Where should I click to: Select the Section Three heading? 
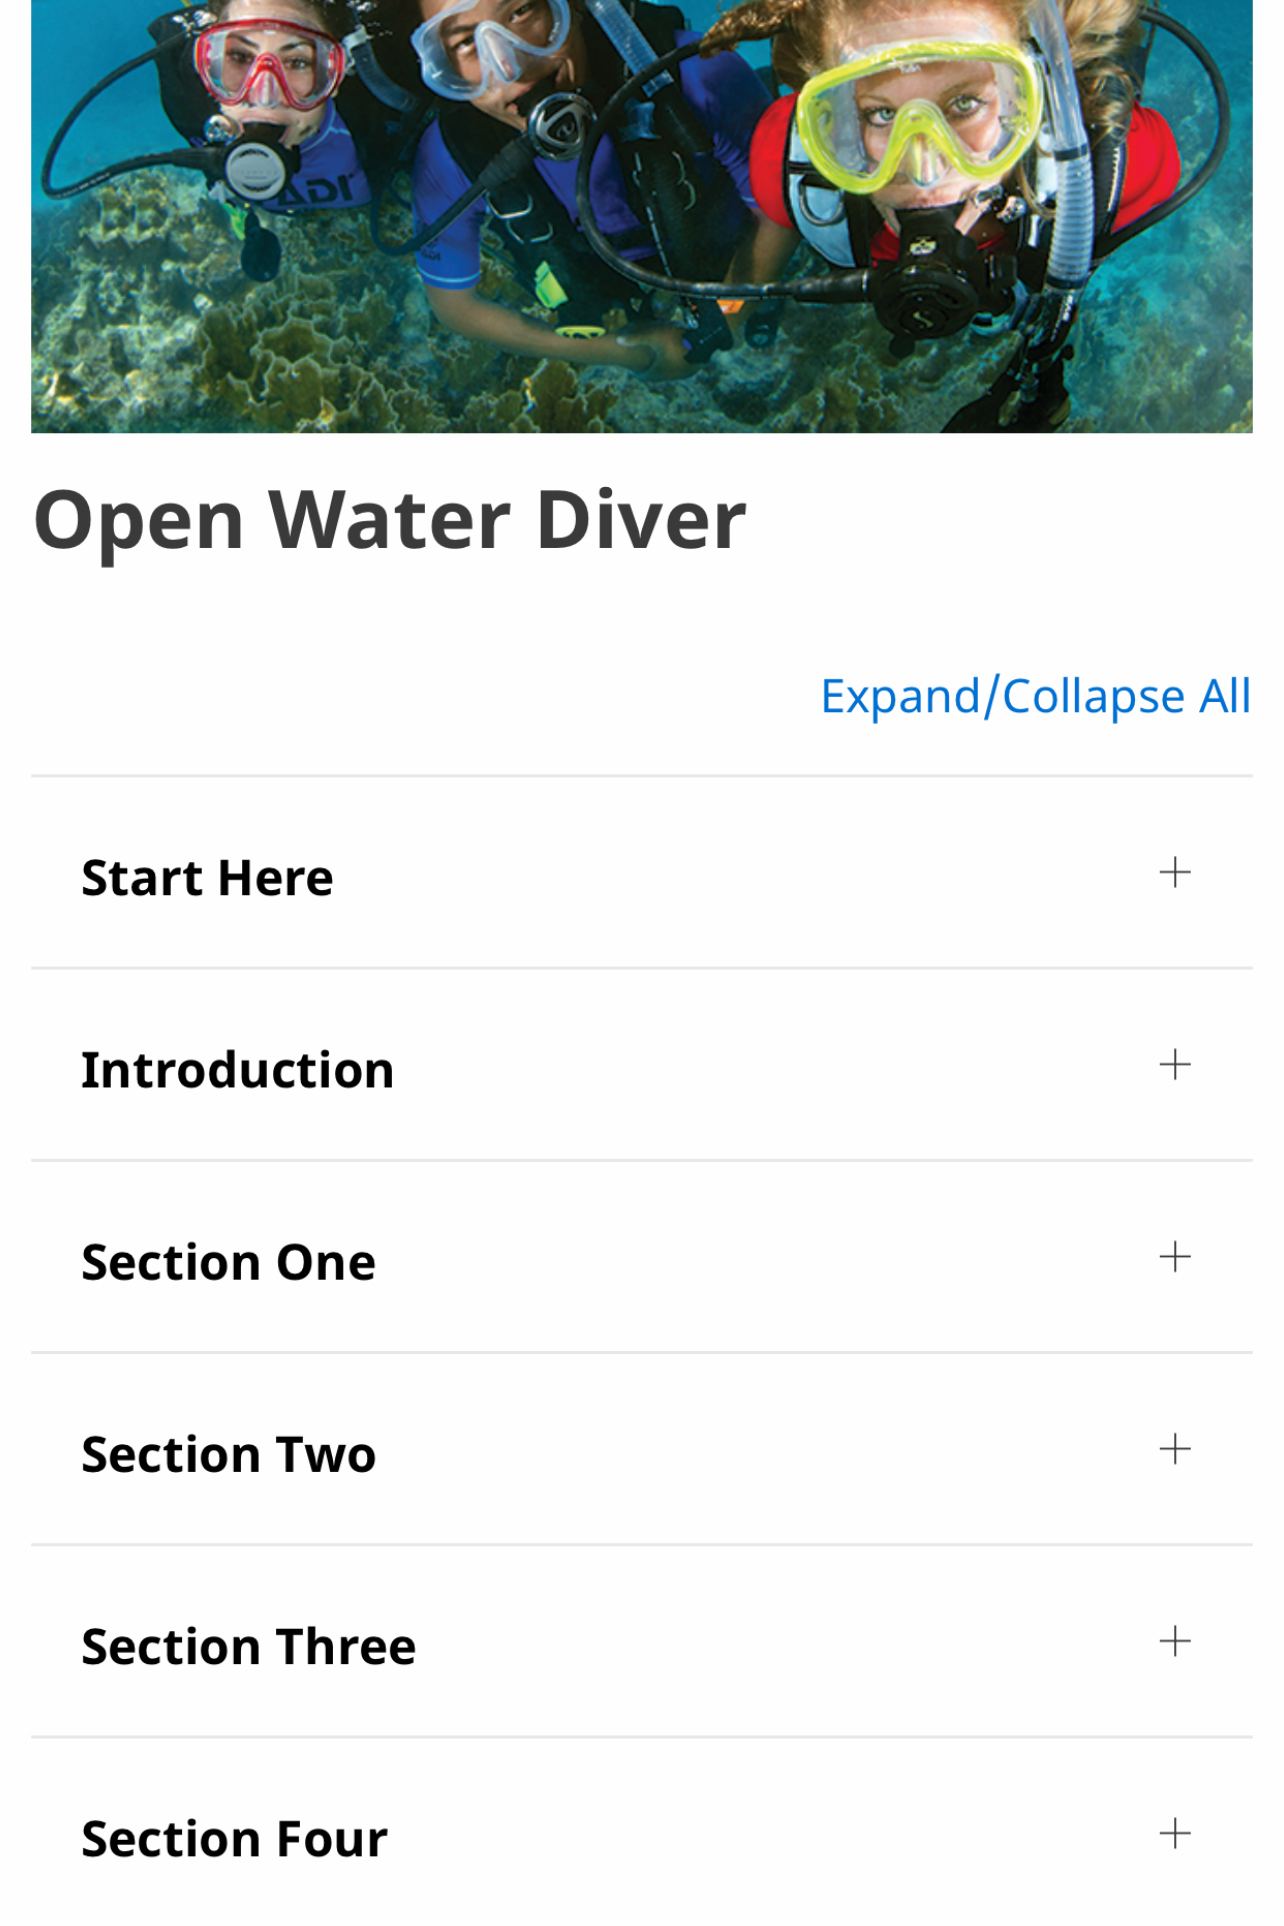pos(249,1647)
